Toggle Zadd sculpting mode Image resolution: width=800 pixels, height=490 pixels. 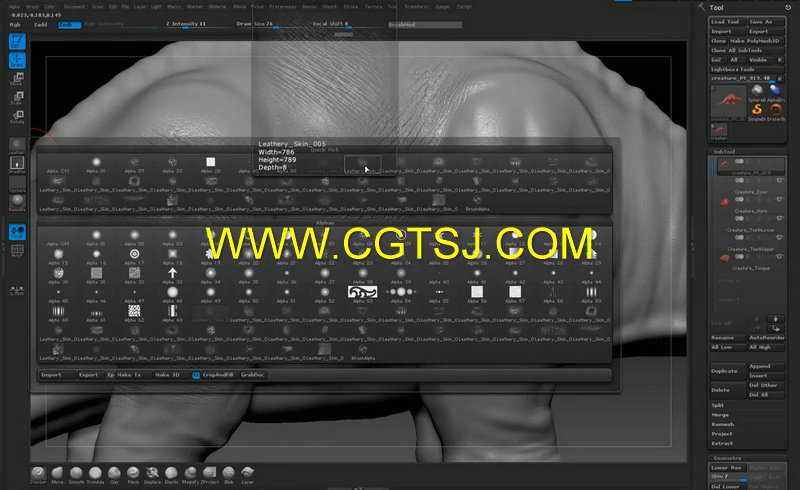40,24
